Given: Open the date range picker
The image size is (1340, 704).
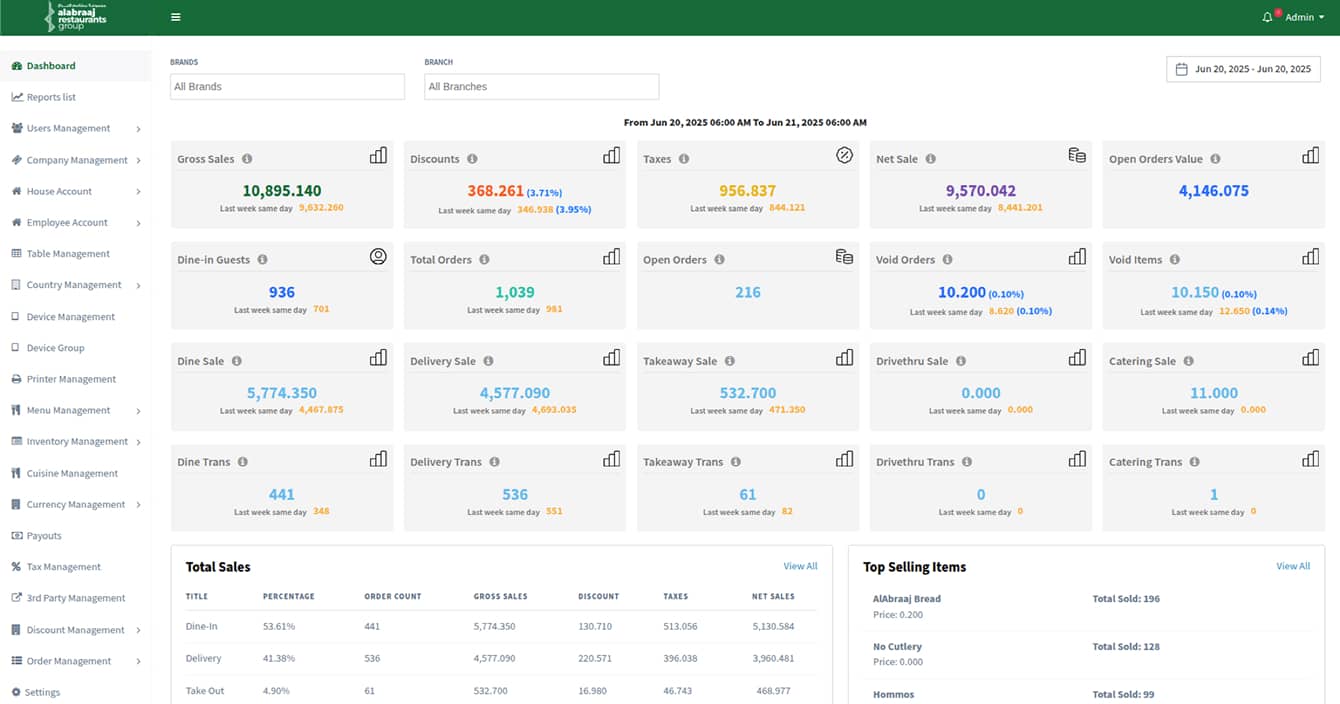Looking at the screenshot, I should 1243,69.
